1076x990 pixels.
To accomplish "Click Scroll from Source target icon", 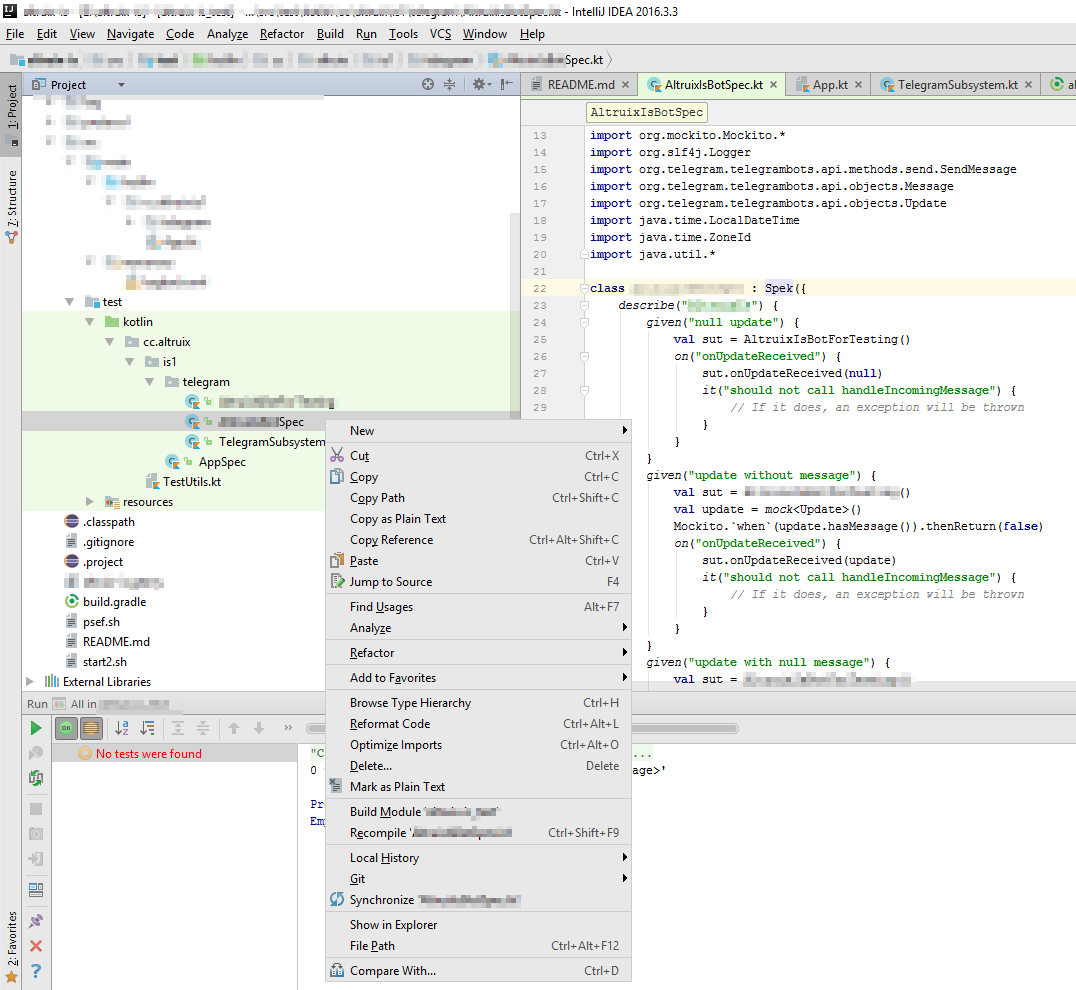I will click(428, 85).
